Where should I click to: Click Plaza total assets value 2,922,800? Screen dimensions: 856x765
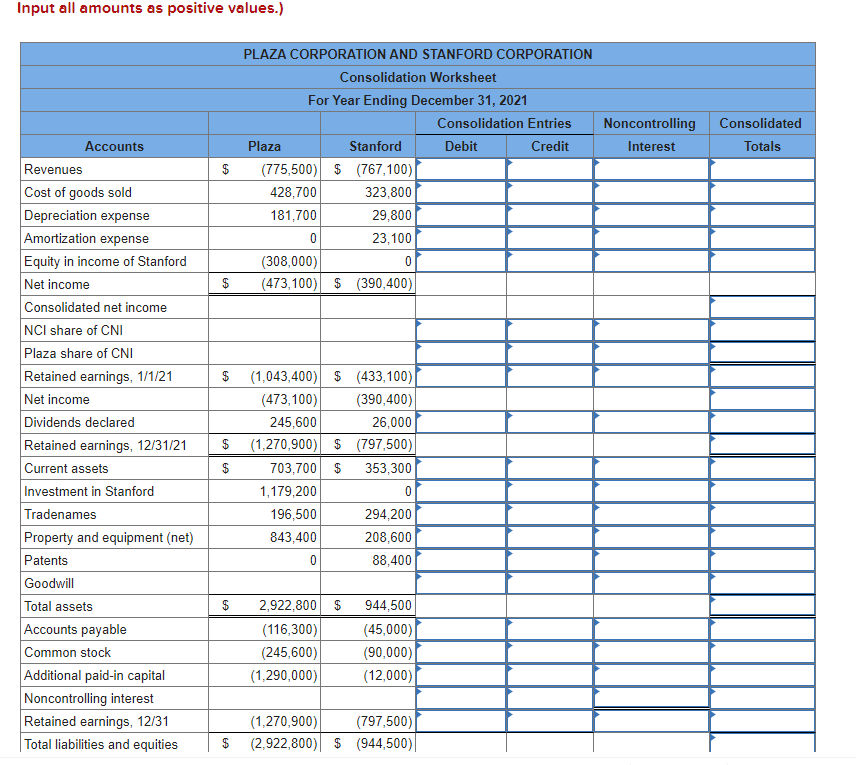(x=288, y=606)
